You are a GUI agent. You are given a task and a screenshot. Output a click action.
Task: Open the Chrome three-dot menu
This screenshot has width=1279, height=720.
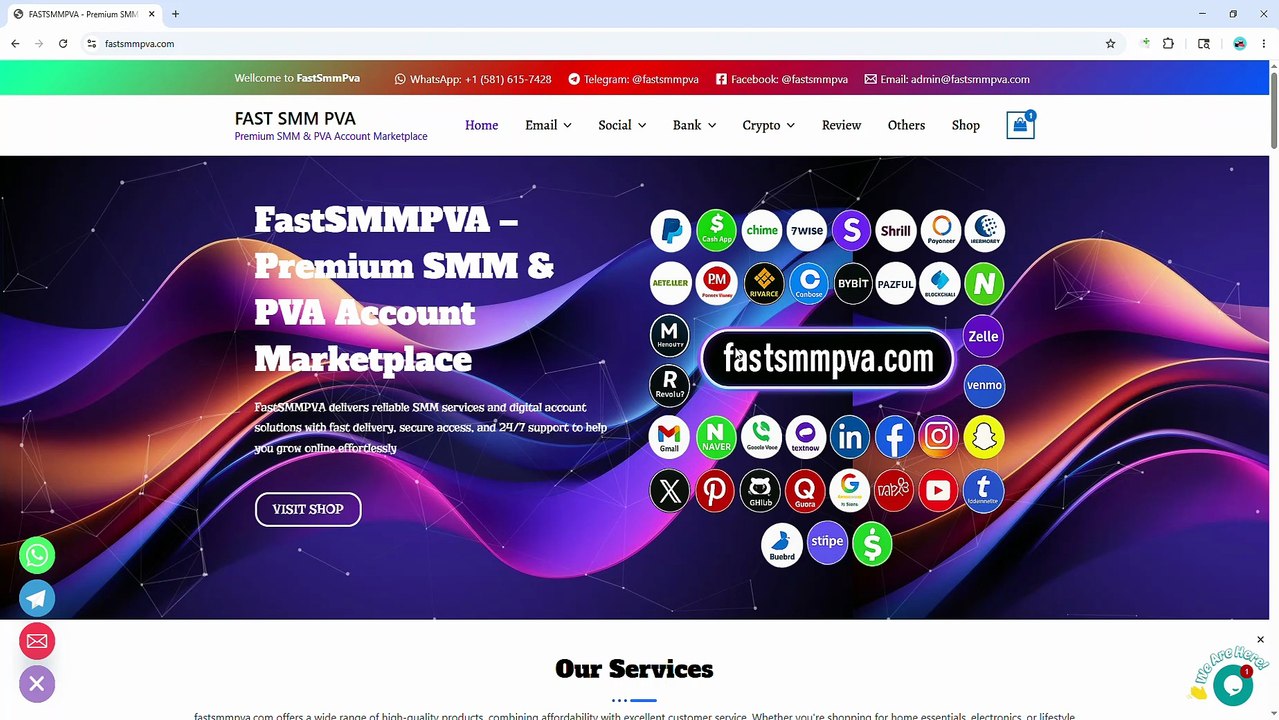pyautogui.click(x=1264, y=44)
